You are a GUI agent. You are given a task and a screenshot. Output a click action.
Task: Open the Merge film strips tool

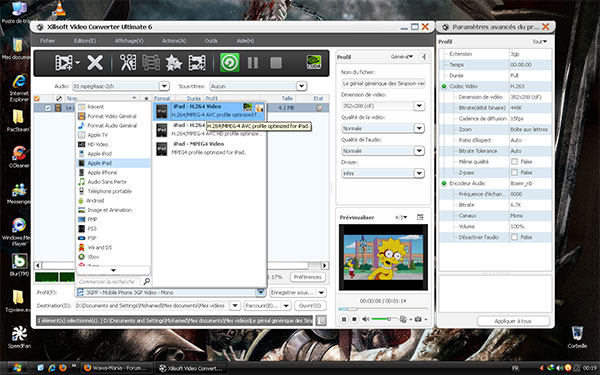(151, 62)
